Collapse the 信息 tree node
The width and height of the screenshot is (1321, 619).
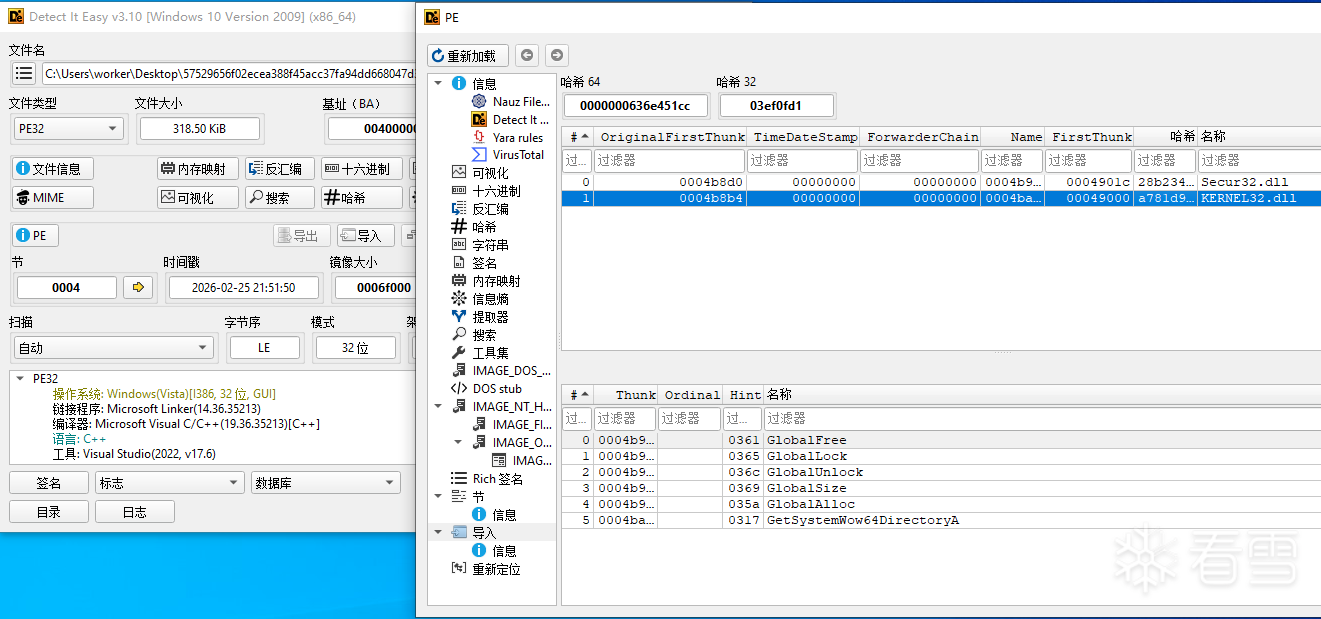[x=438, y=84]
